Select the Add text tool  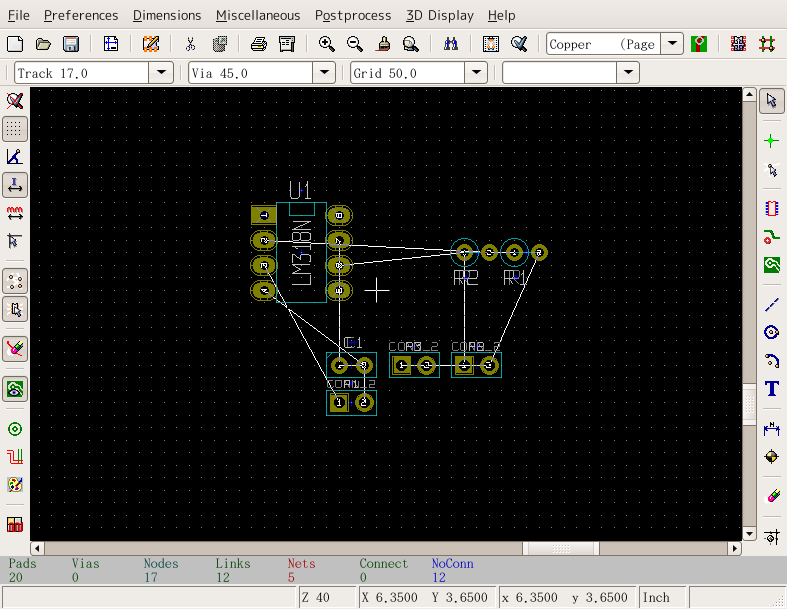771,389
